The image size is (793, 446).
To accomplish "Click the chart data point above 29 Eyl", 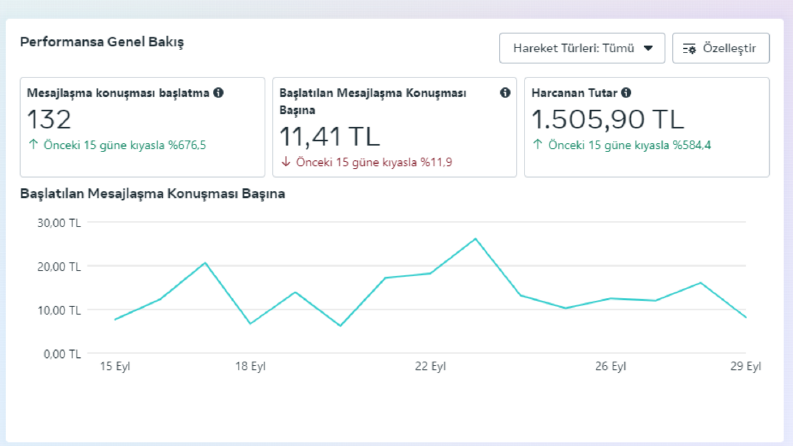I will tap(745, 318).
